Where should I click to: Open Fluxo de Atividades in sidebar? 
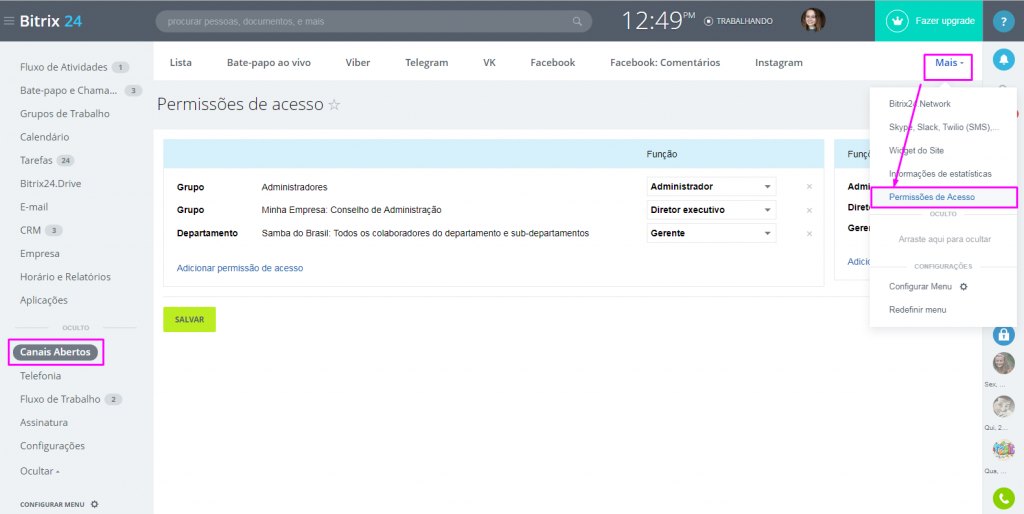point(63,67)
